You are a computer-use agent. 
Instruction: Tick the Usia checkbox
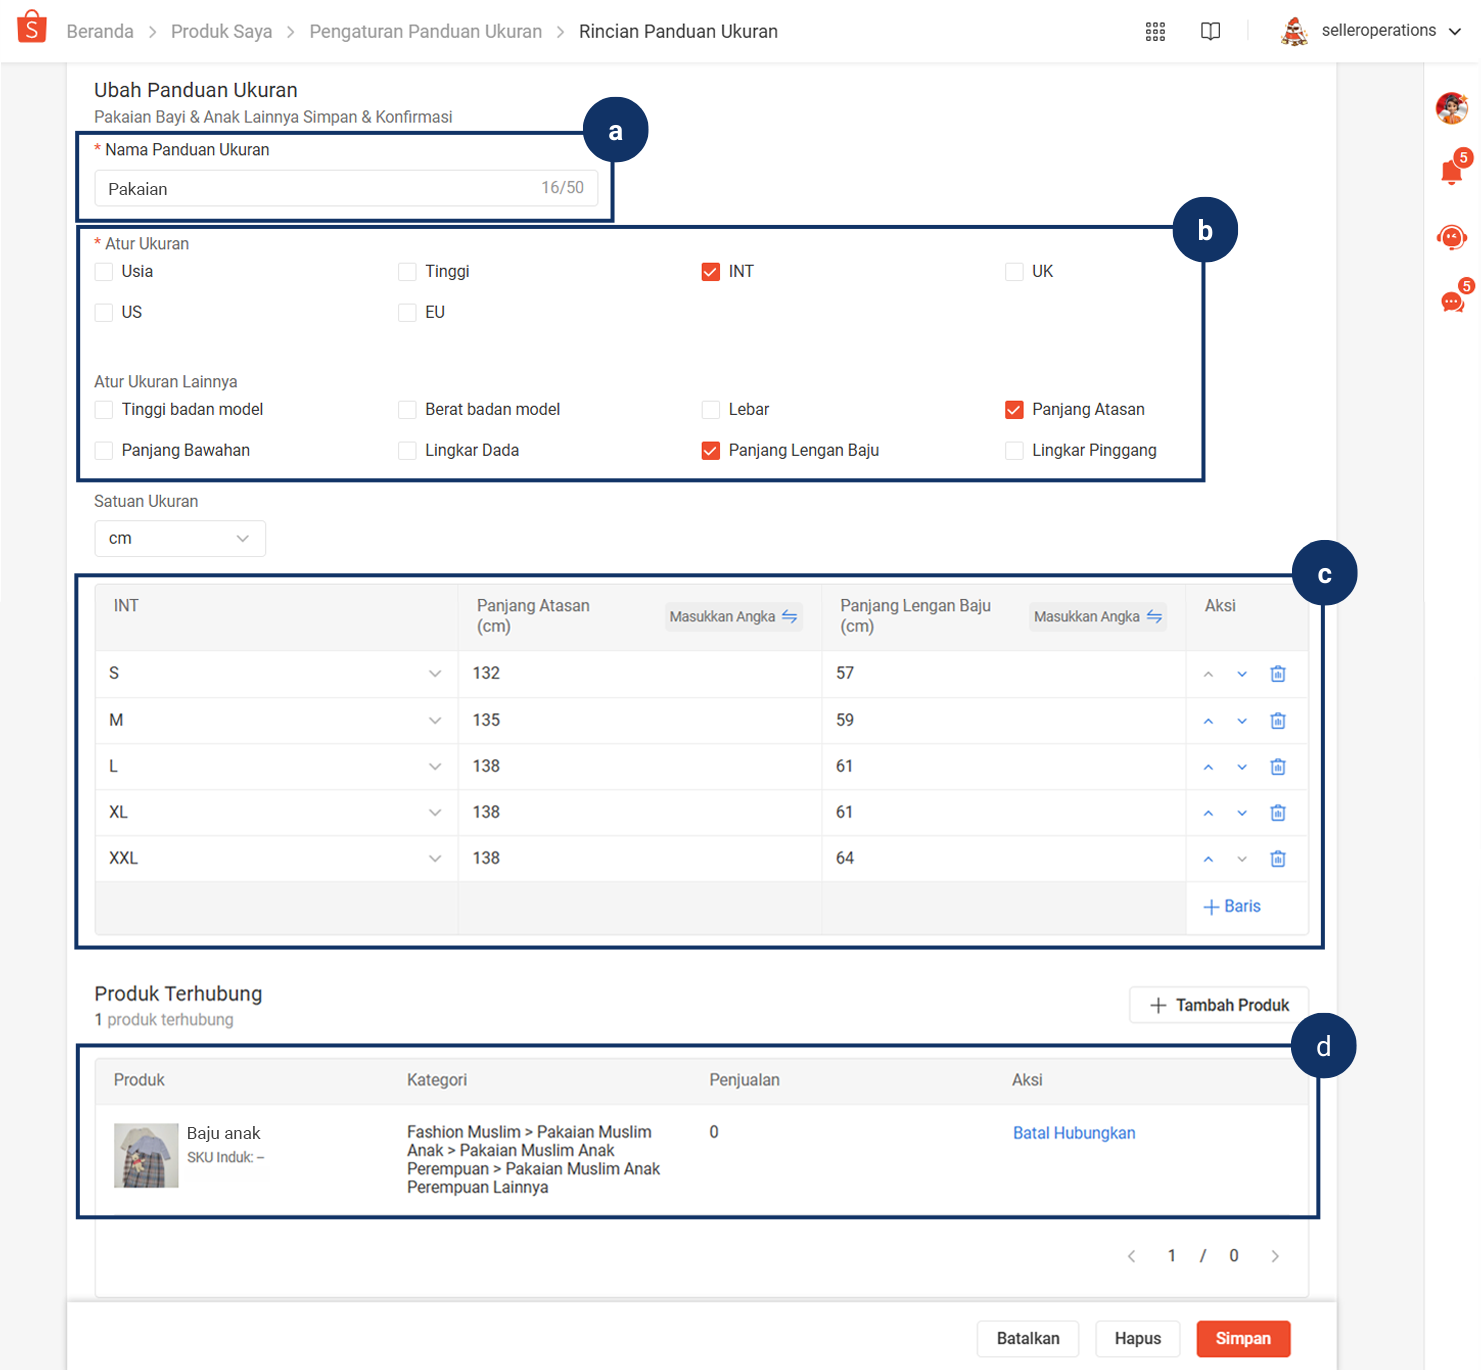[104, 272]
